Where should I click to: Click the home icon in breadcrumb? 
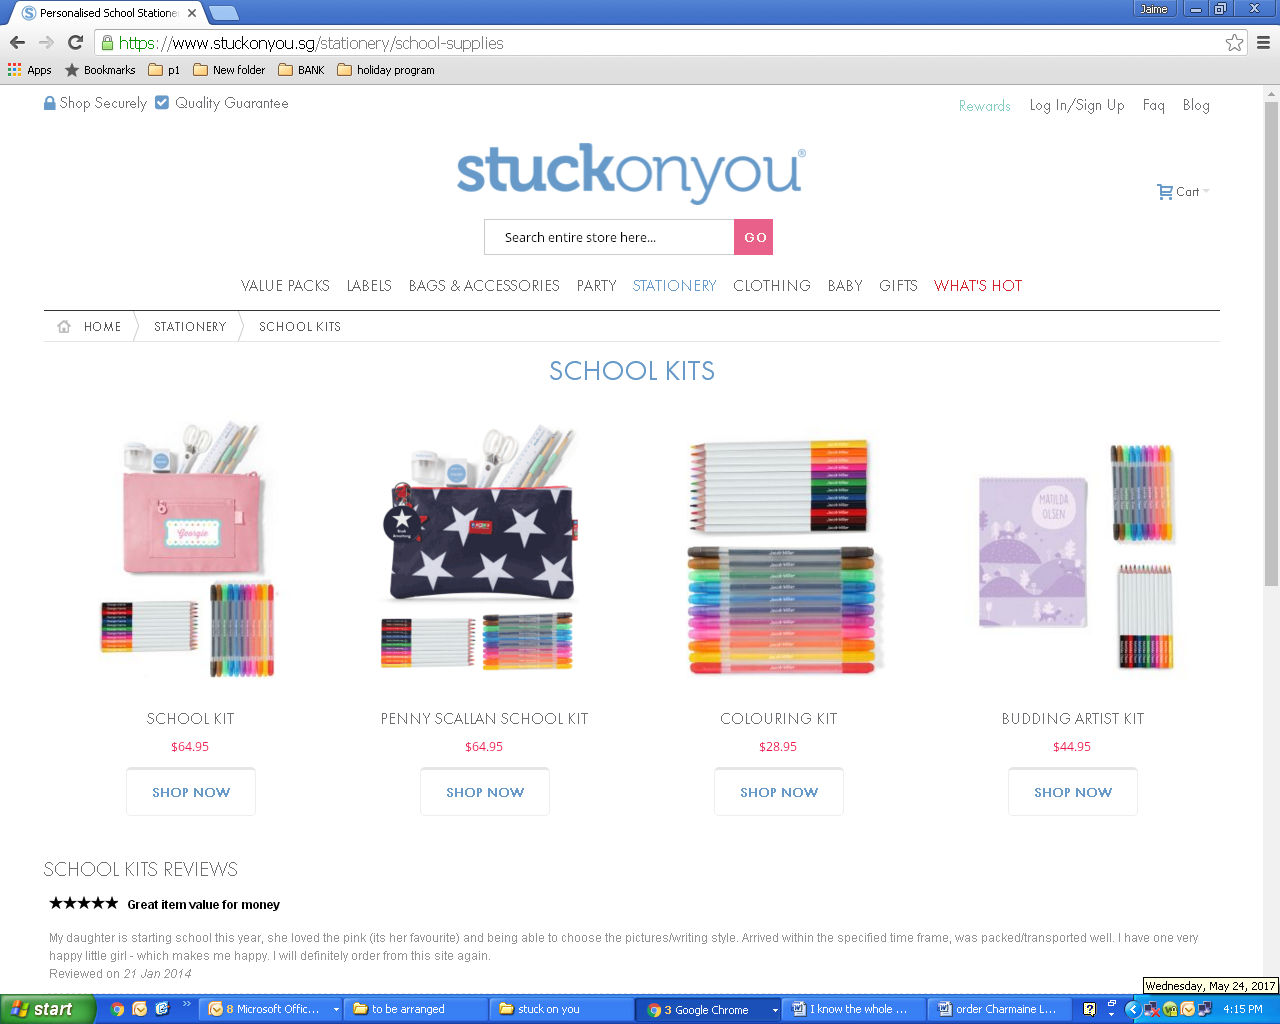coord(64,326)
